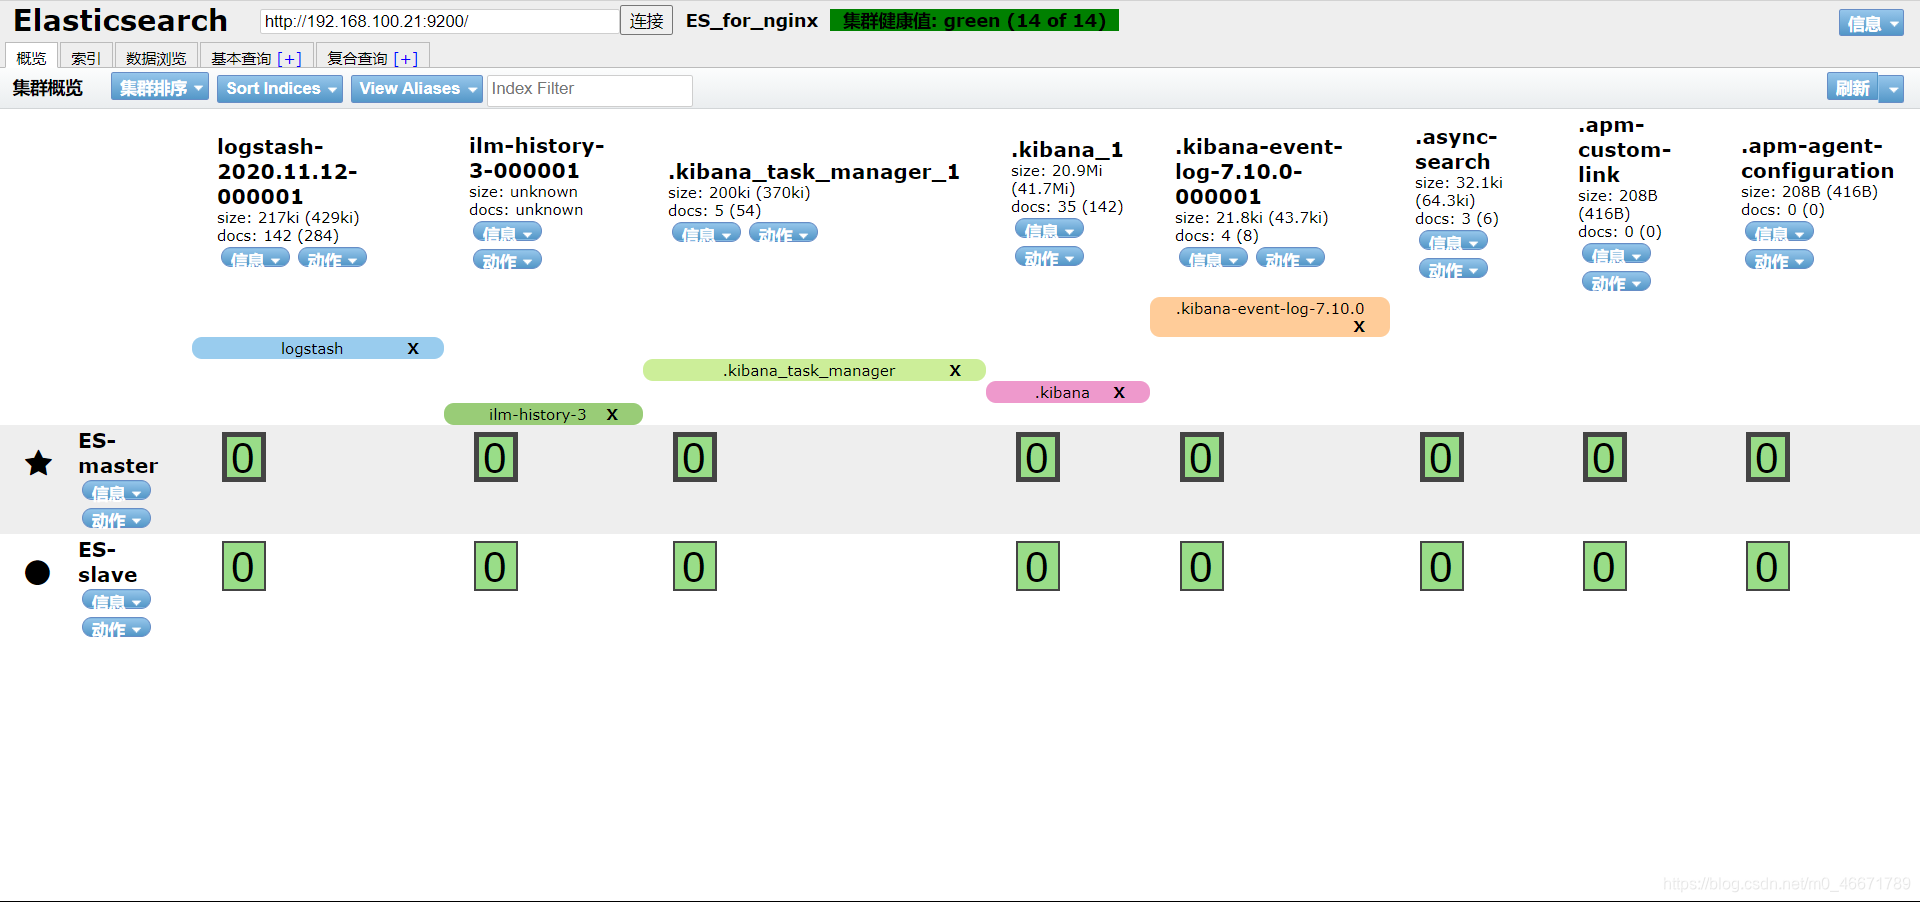Open the View Aliases dropdown

[417, 88]
